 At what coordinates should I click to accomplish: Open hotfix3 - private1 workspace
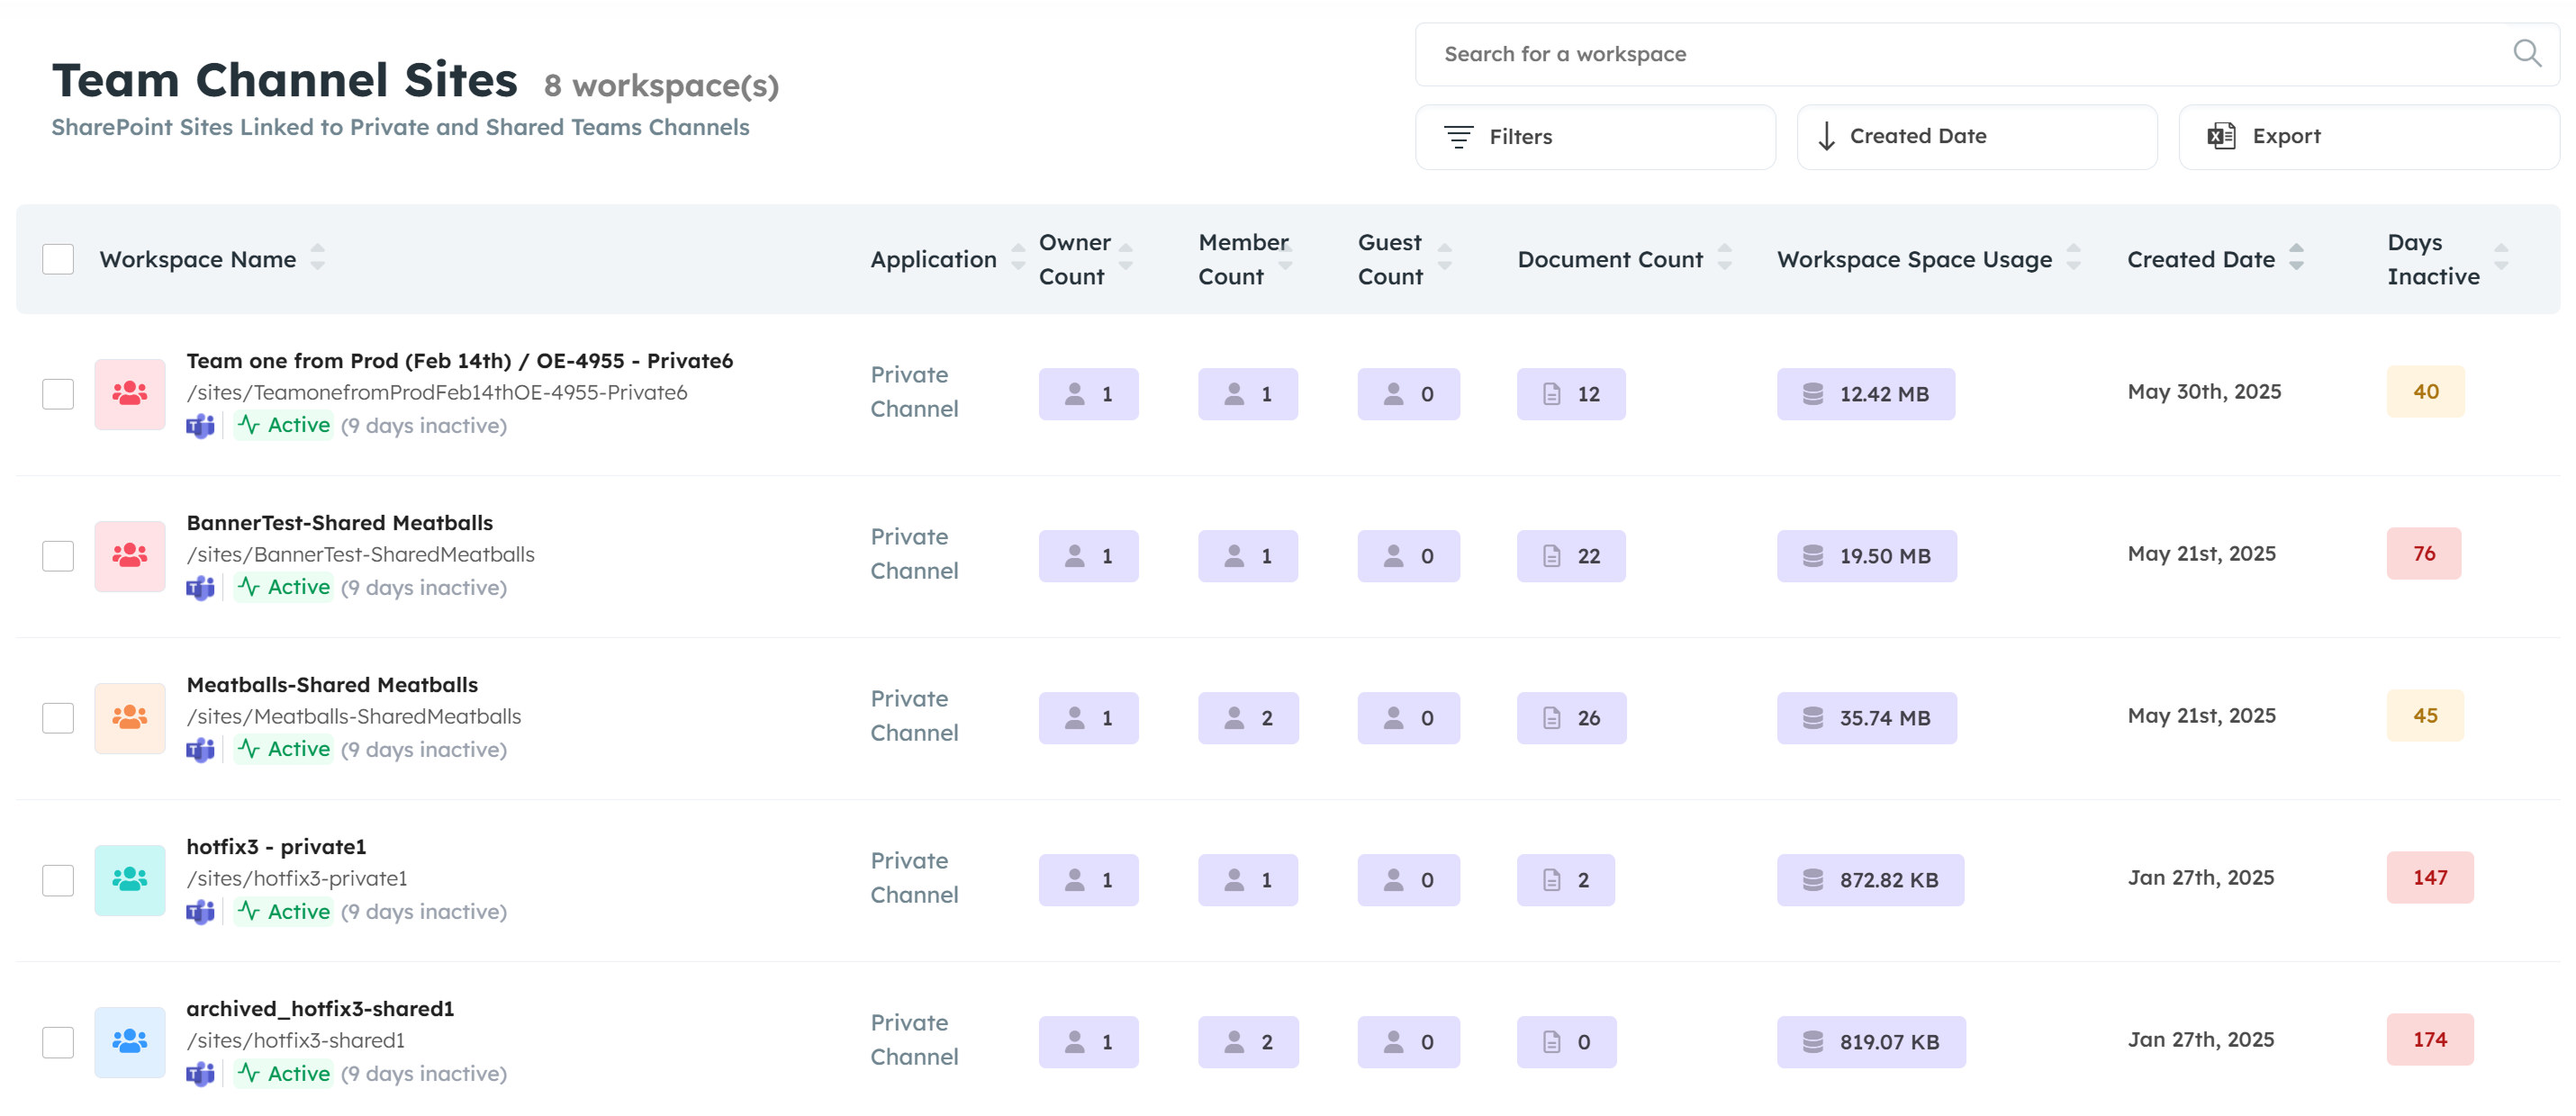pos(276,847)
